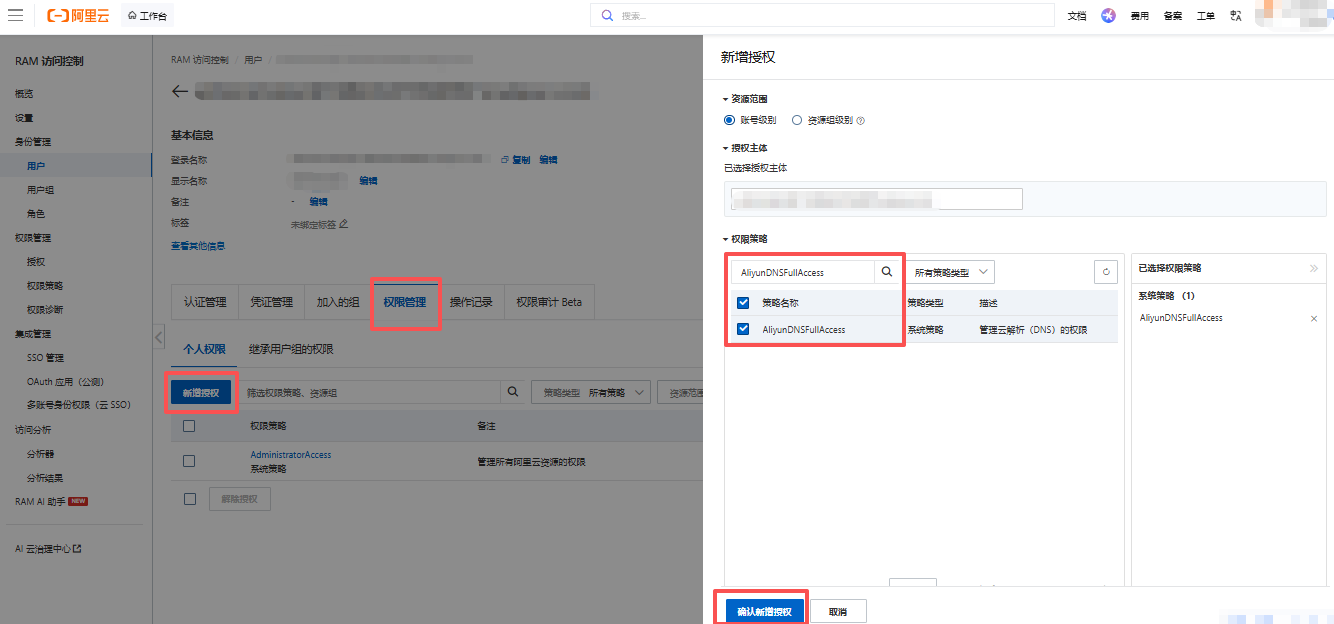
Task: Open 备案 in the top bar
Action: pos(1173,15)
